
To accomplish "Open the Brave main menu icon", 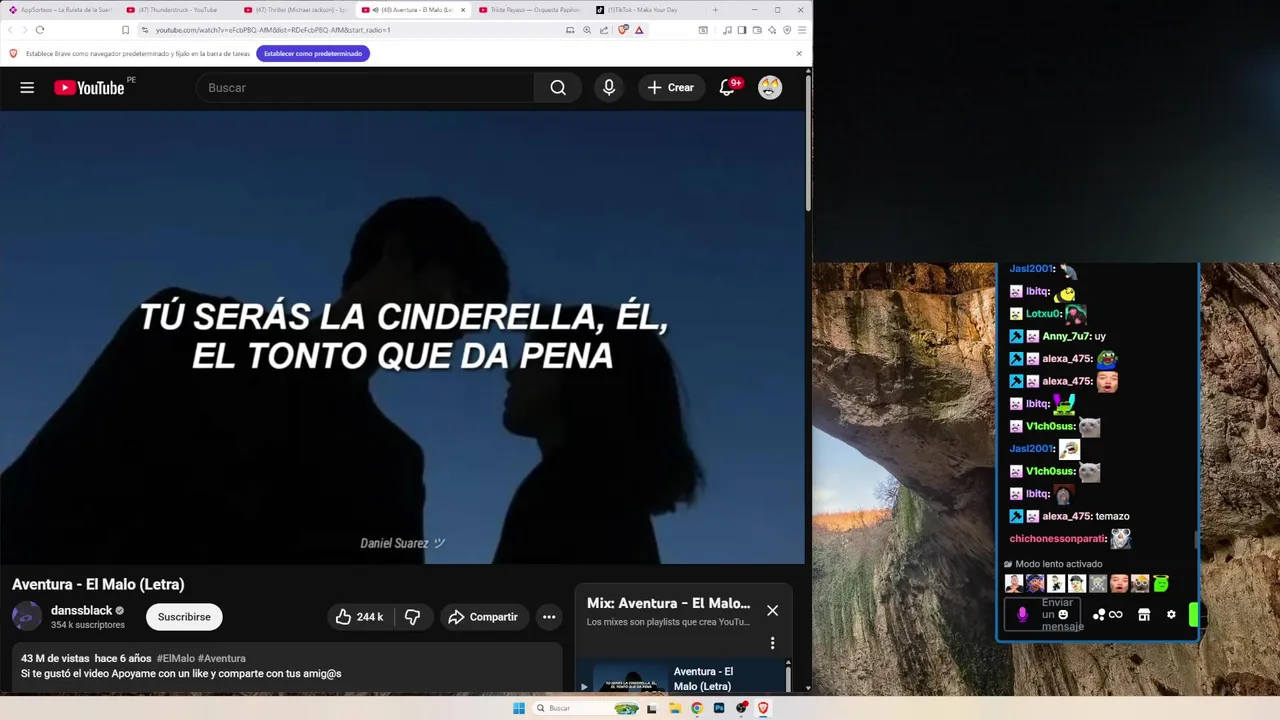I will [x=802, y=30].
